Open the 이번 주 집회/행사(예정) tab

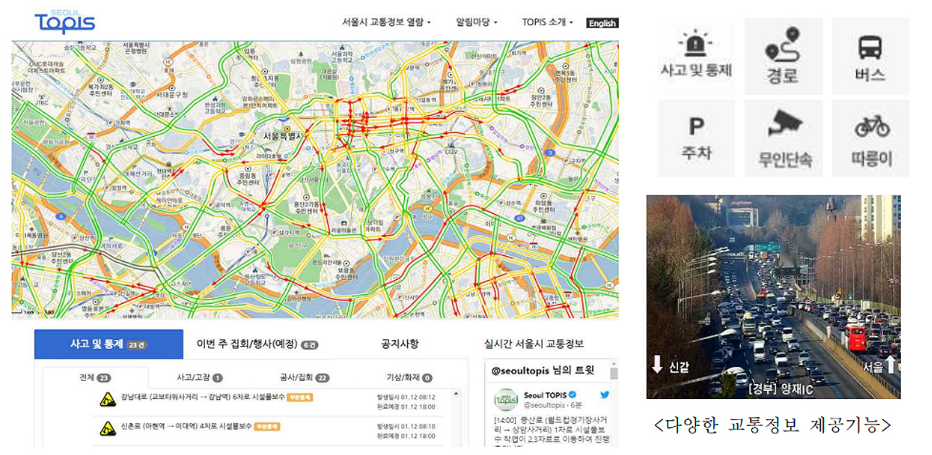257,344
